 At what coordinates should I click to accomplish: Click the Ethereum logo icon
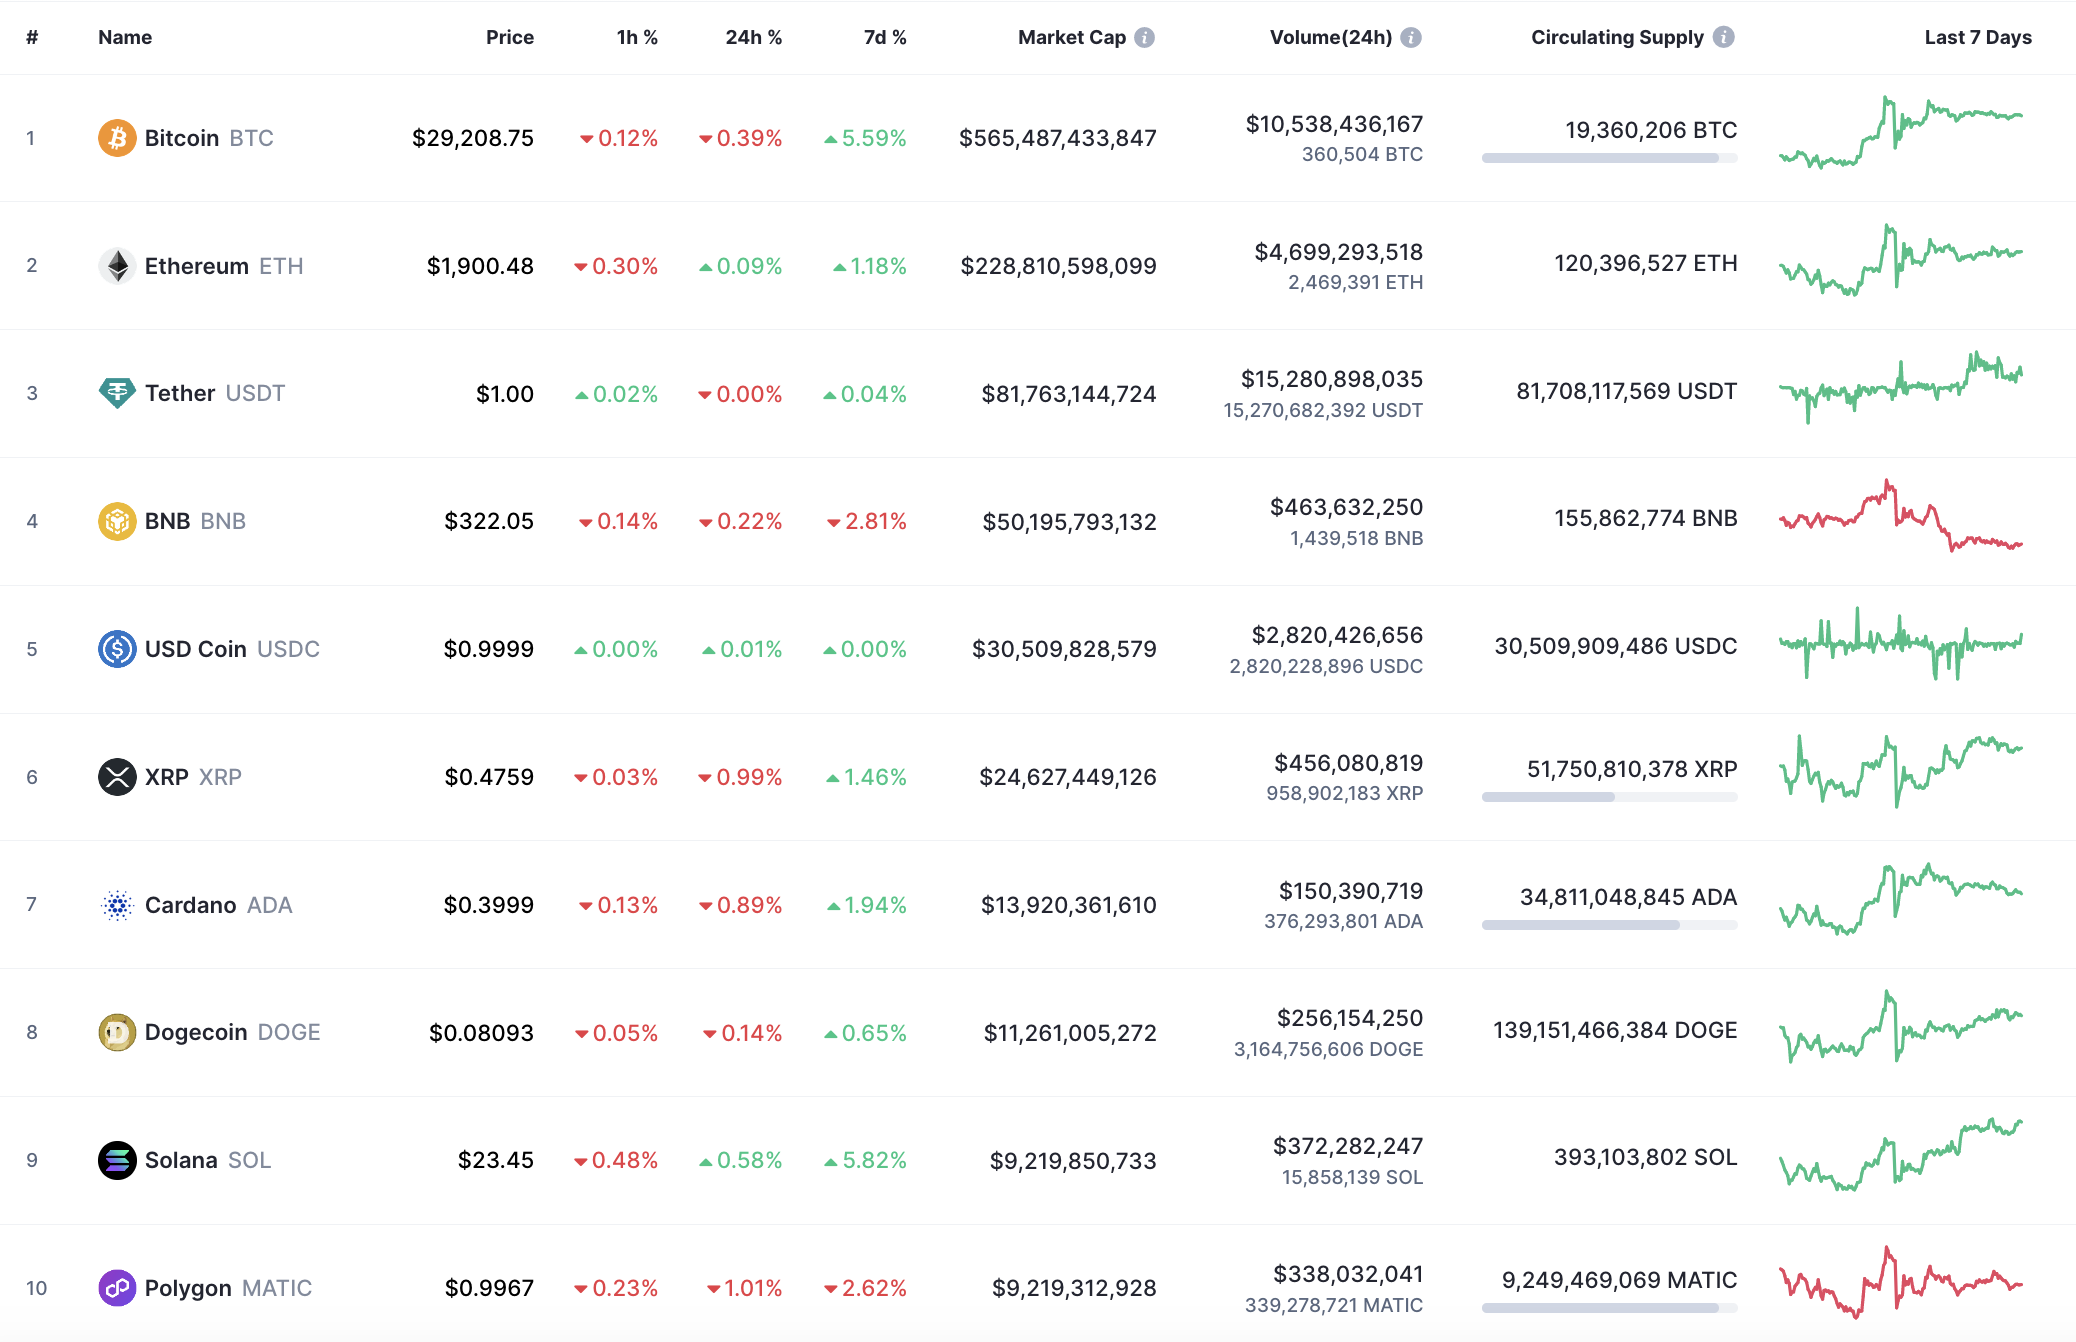click(118, 265)
